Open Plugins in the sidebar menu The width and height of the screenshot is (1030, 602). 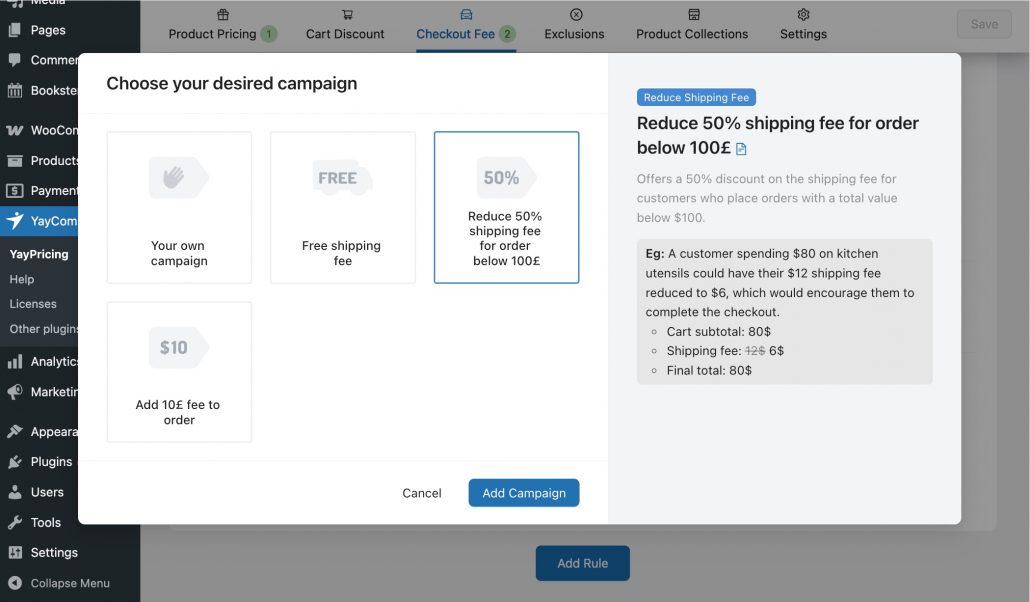[x=51, y=462]
